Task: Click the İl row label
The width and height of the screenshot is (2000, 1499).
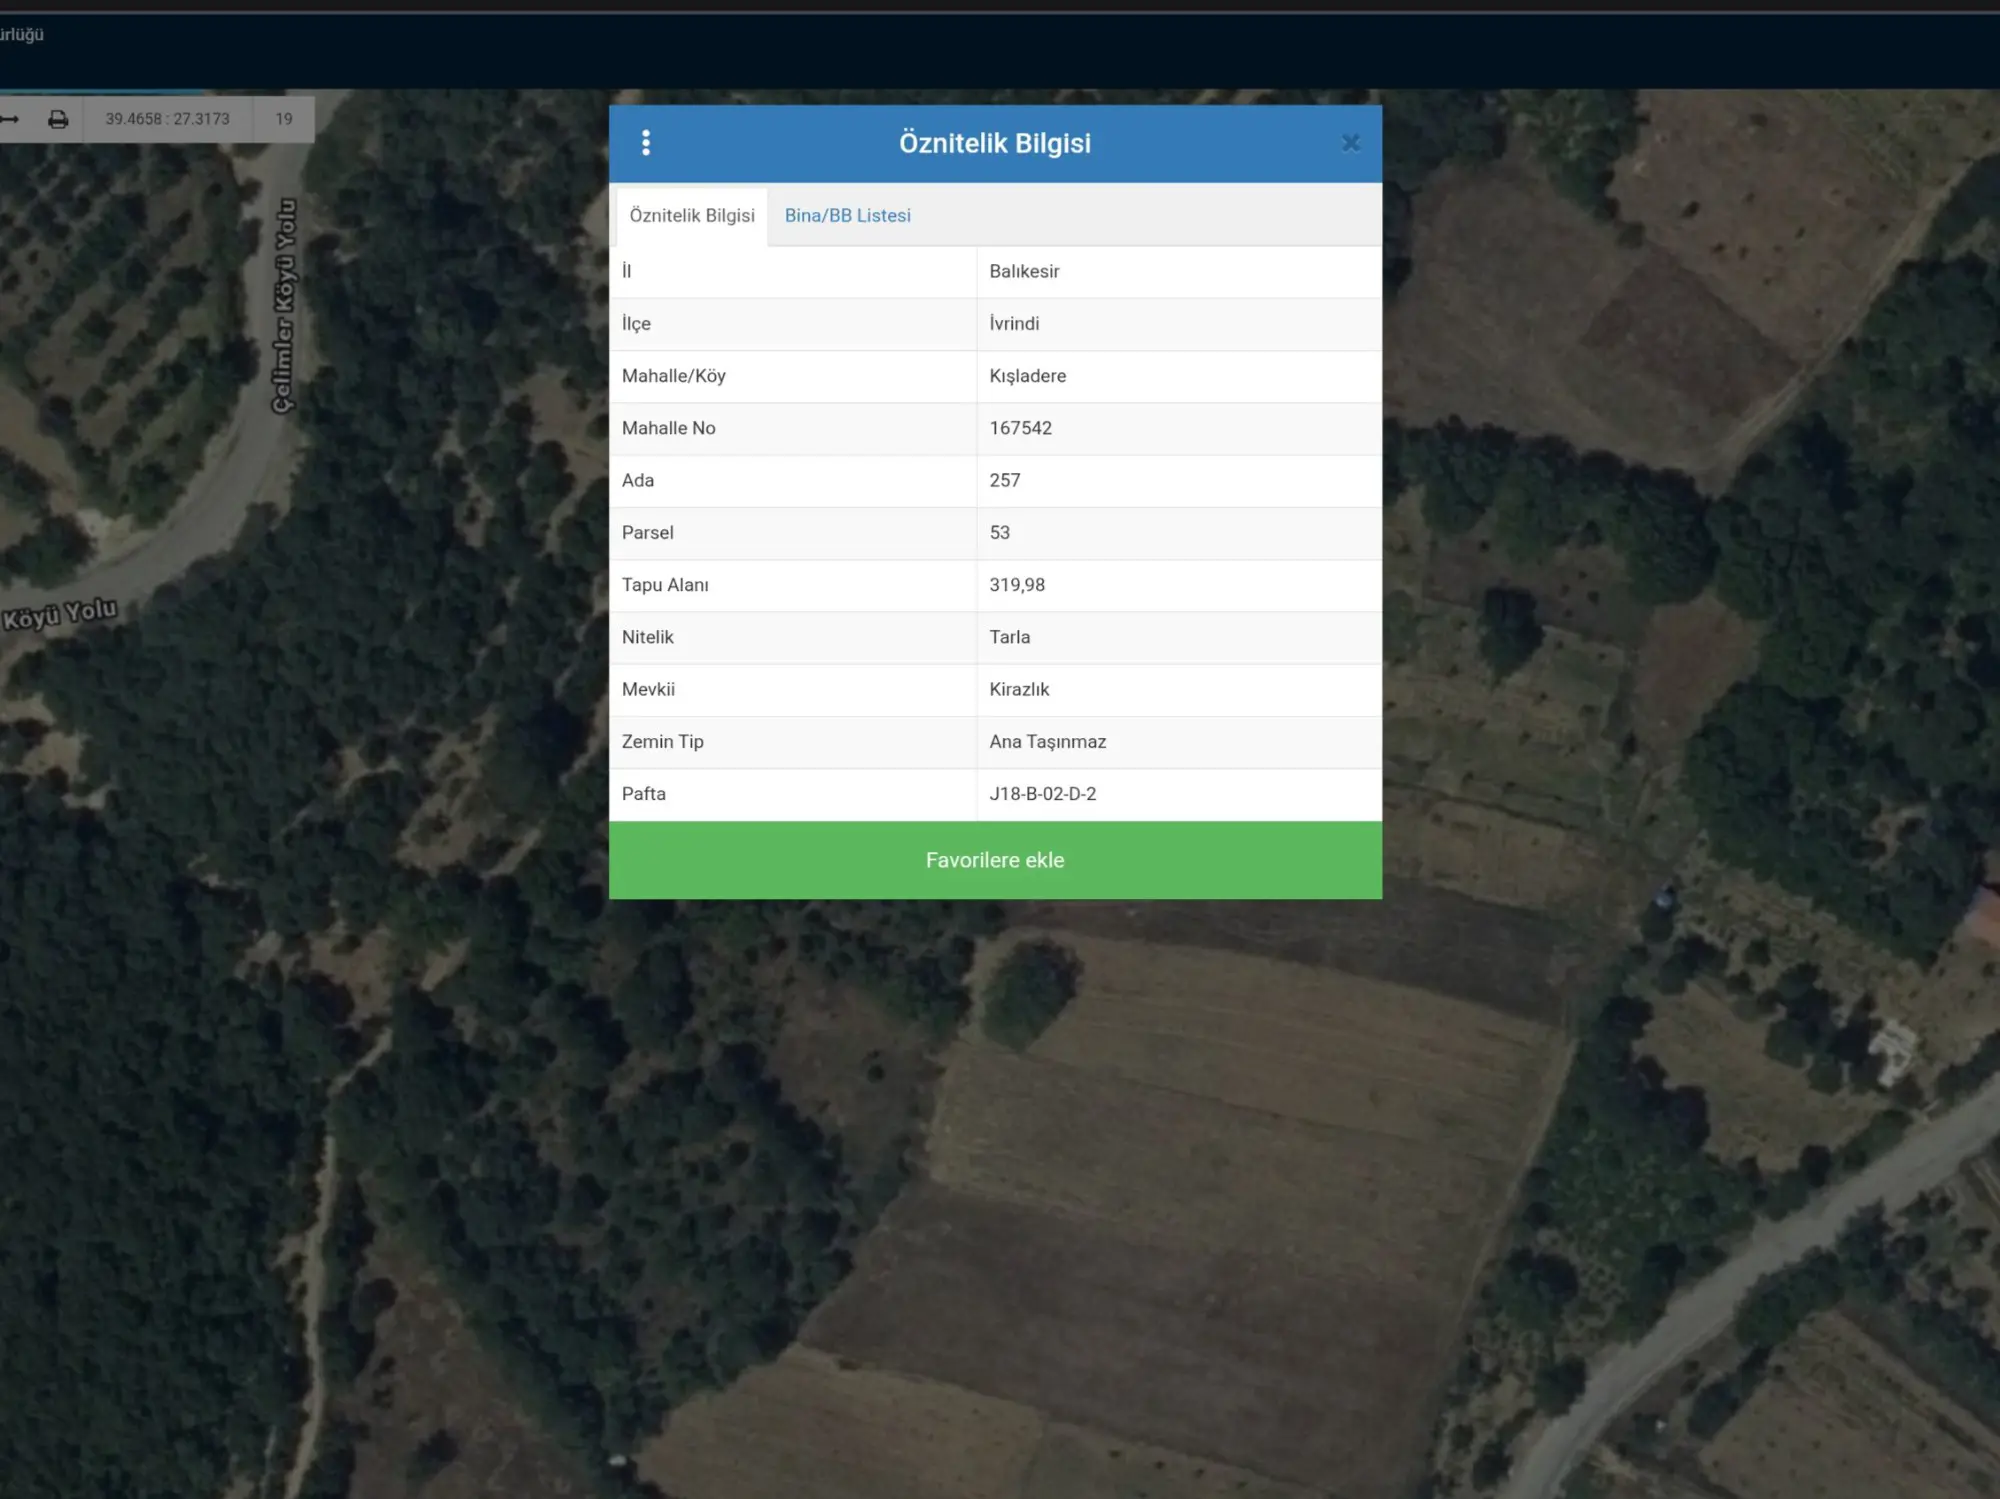Action: [627, 272]
